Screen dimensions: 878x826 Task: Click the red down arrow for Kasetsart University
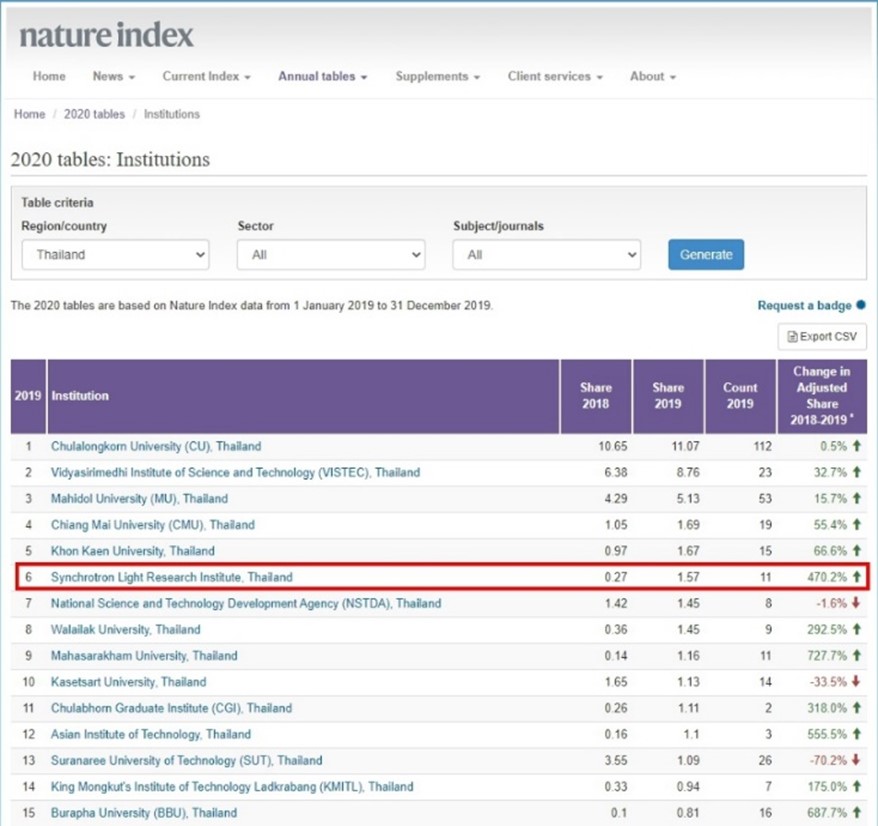856,682
